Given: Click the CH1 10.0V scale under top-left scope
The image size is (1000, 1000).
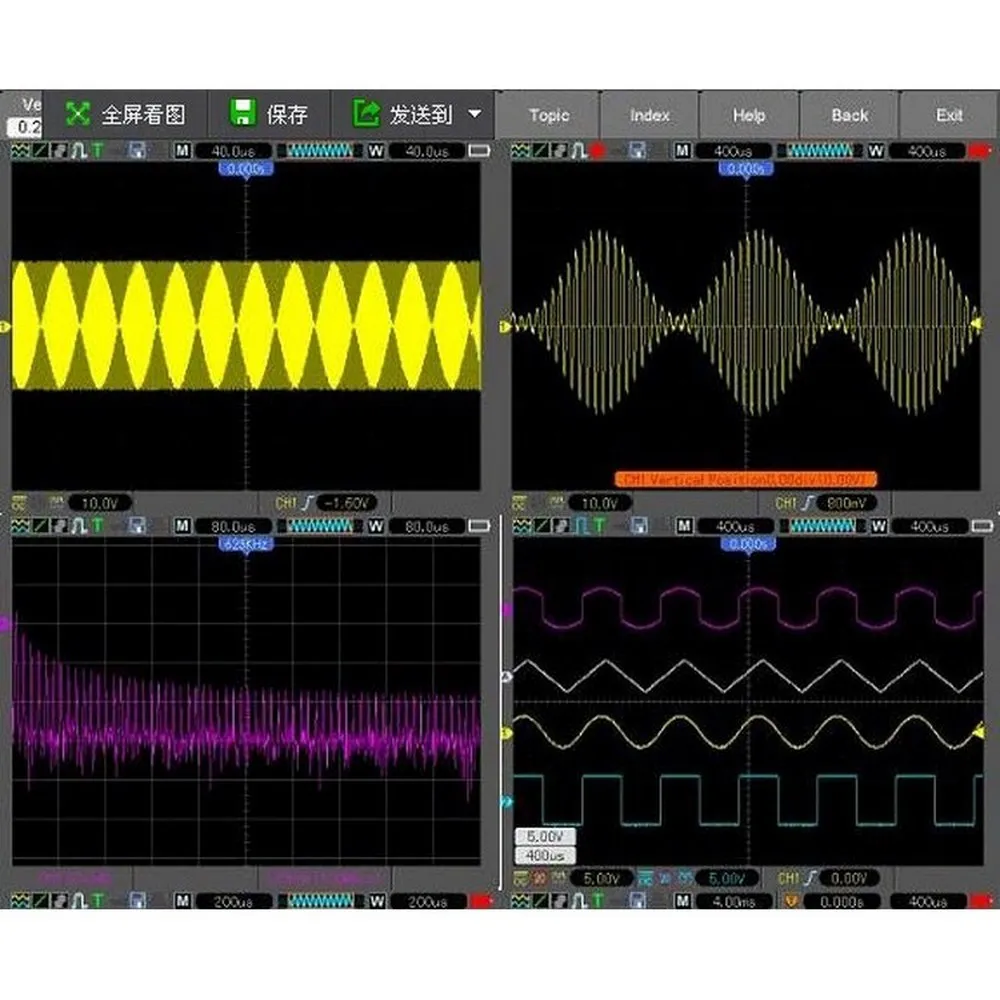Looking at the screenshot, I should coord(99,503).
